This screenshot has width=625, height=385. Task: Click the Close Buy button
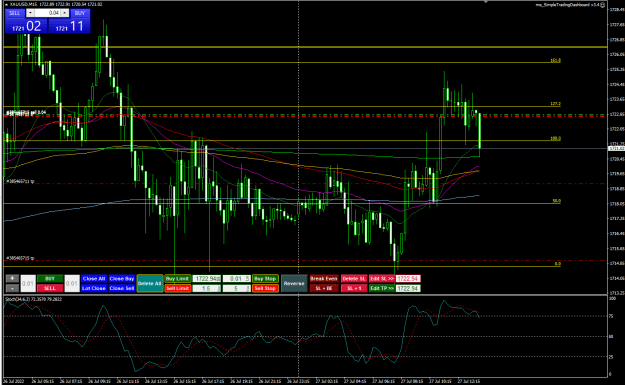tap(122, 279)
